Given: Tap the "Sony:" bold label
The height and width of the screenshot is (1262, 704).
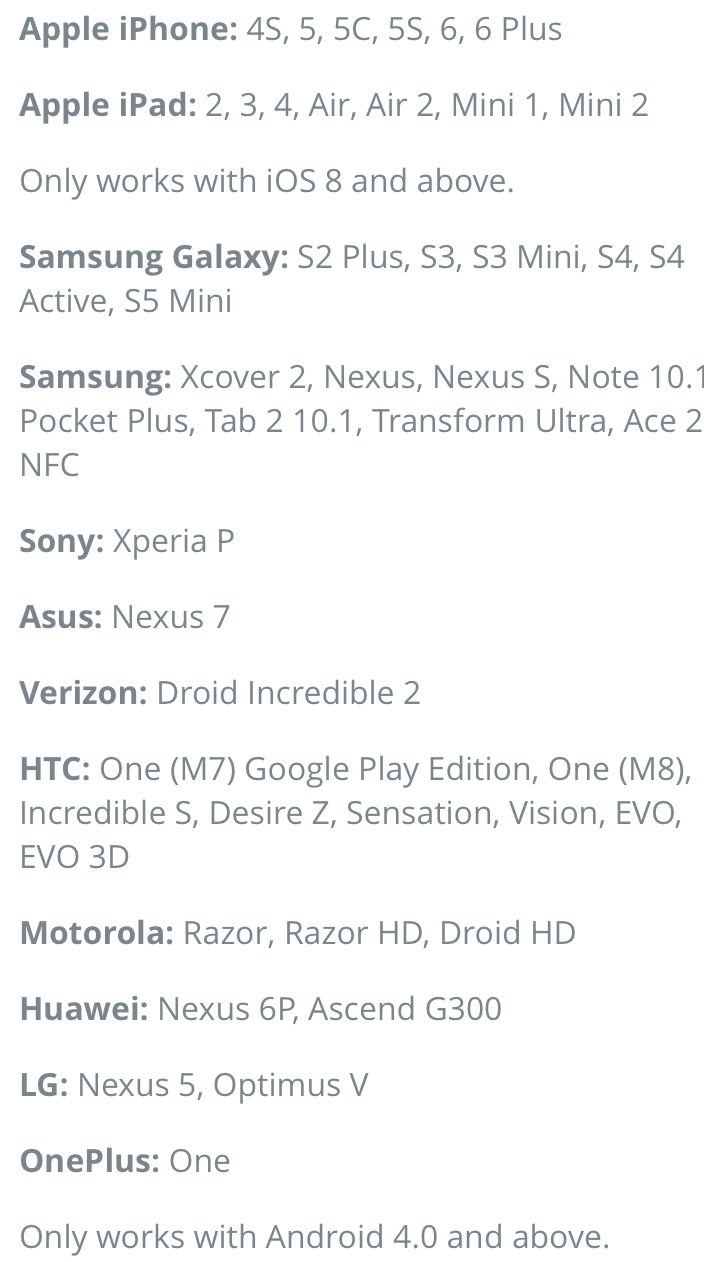Looking at the screenshot, I should coord(61,541).
